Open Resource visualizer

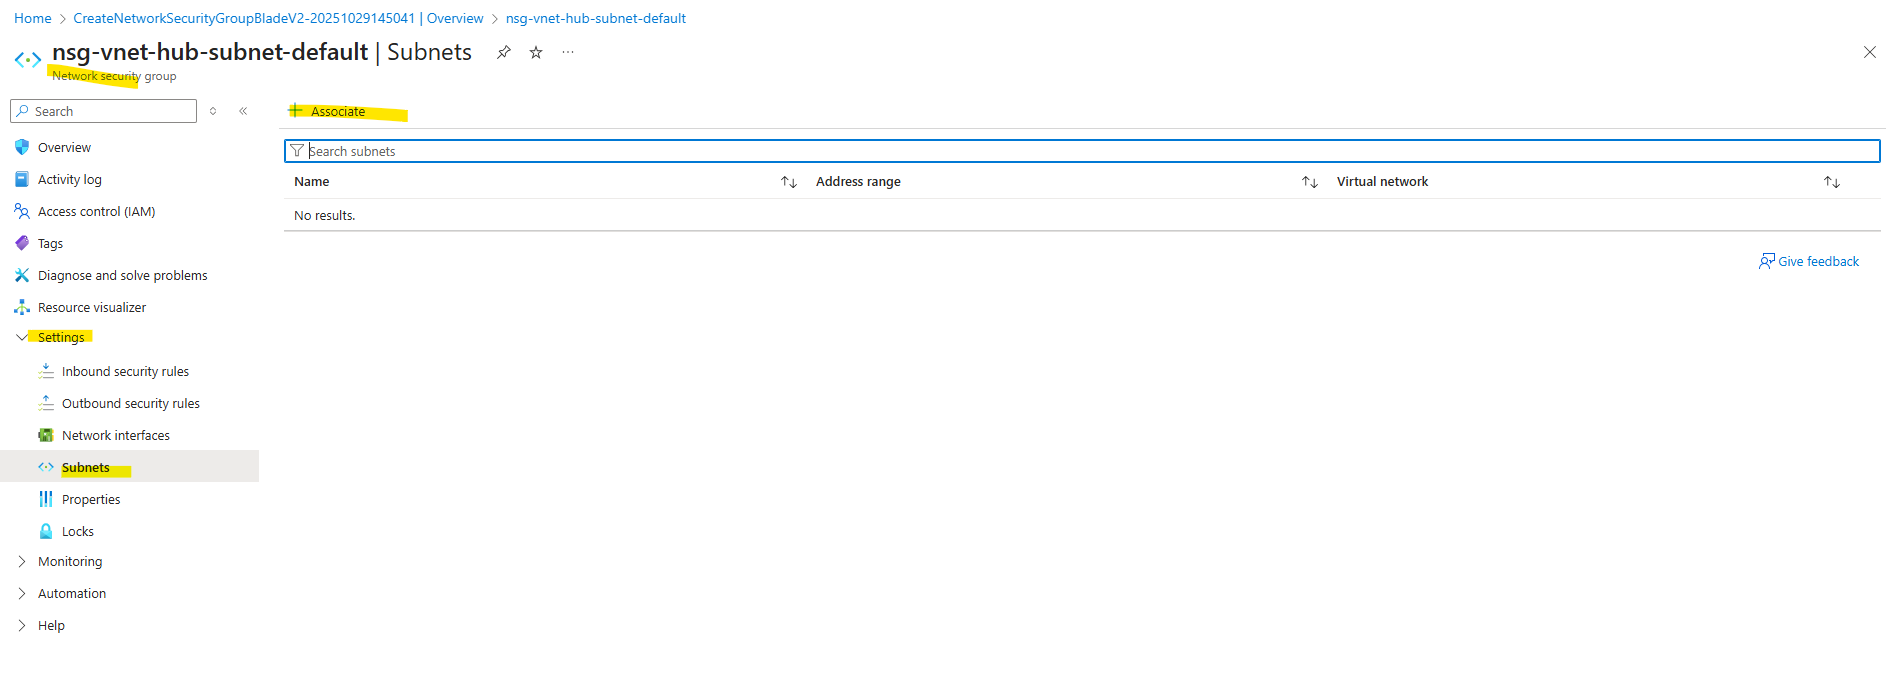(92, 307)
